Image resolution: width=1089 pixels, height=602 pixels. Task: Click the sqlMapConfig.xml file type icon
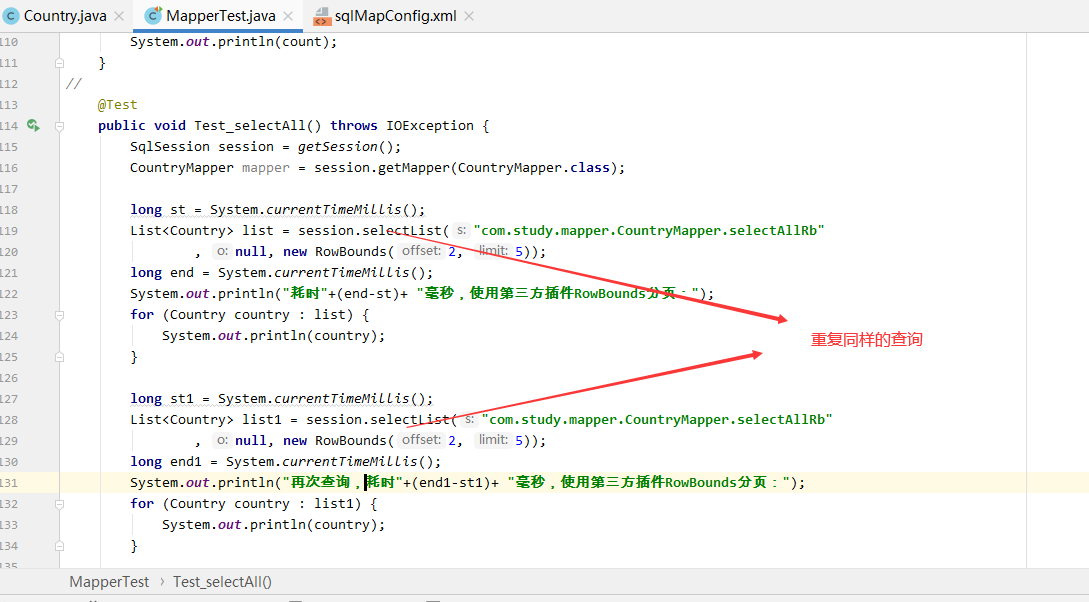(322, 16)
